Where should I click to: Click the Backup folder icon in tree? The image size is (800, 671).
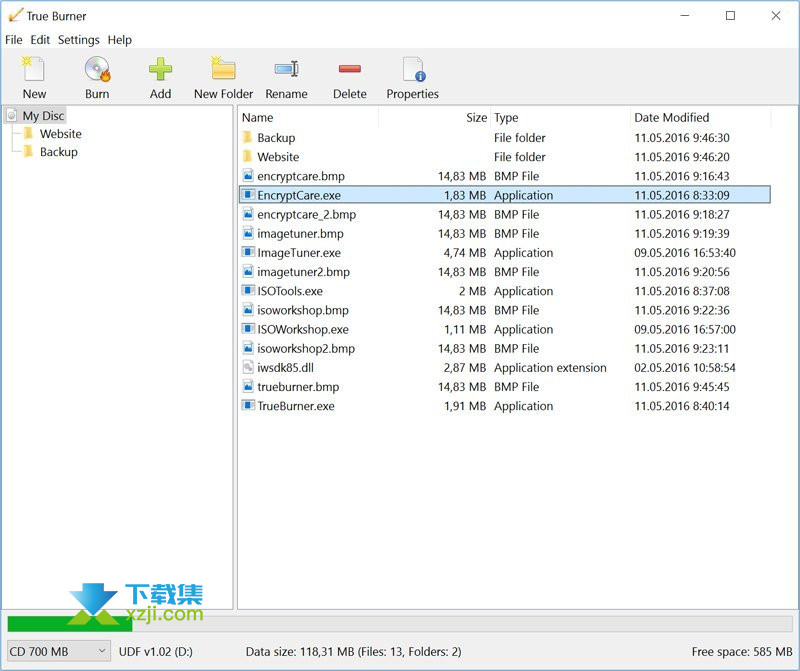click(29, 152)
